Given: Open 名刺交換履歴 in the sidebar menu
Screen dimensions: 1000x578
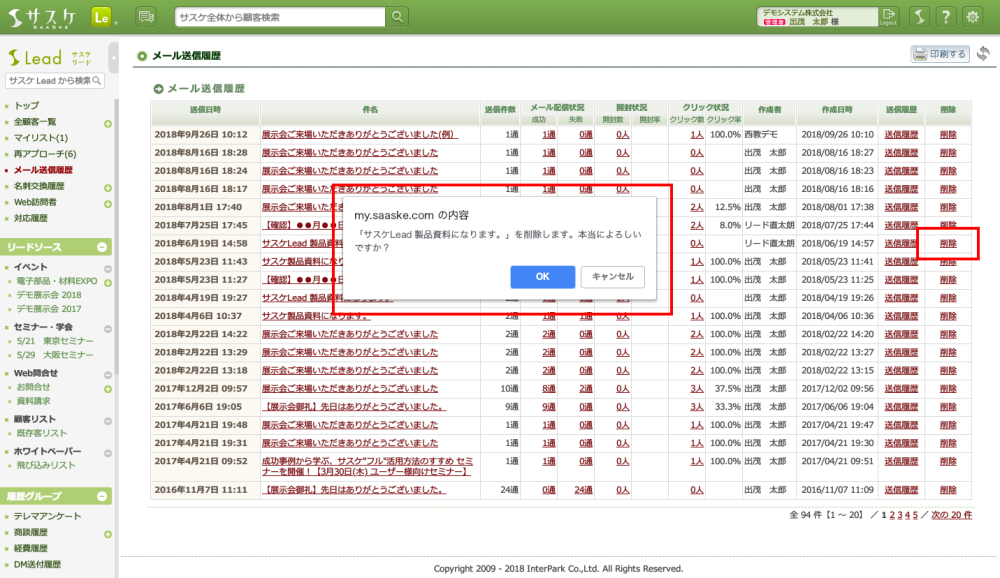Looking at the screenshot, I should pos(39,186).
